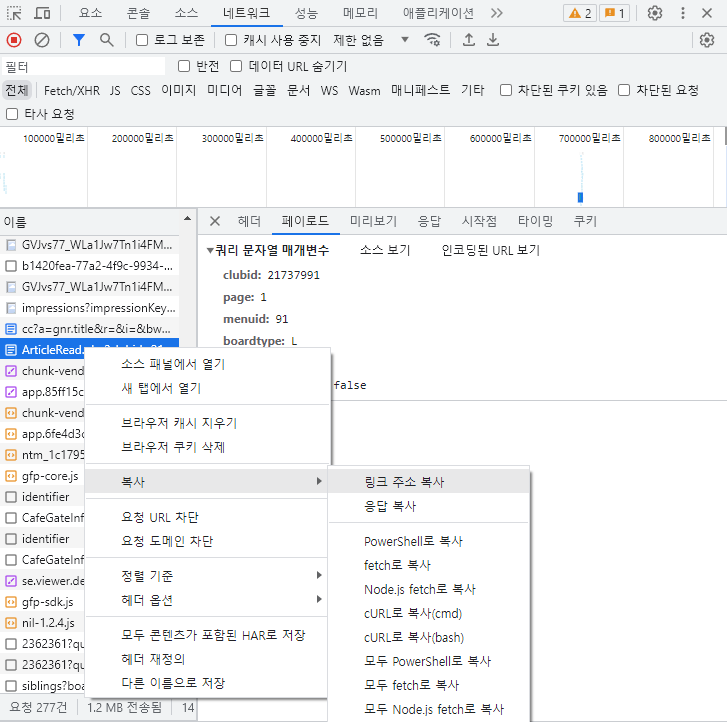Screen dimensions: 727x722
Task: Choose 링크 주소 복사
Action: (x=429, y=481)
